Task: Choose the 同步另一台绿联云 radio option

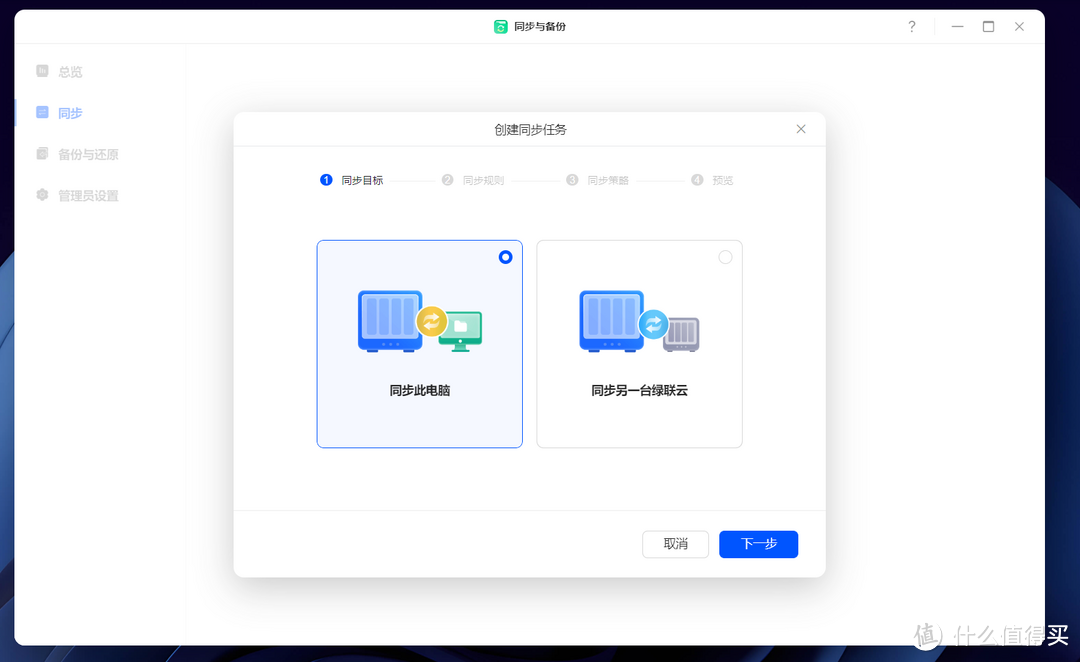Action: (x=724, y=257)
